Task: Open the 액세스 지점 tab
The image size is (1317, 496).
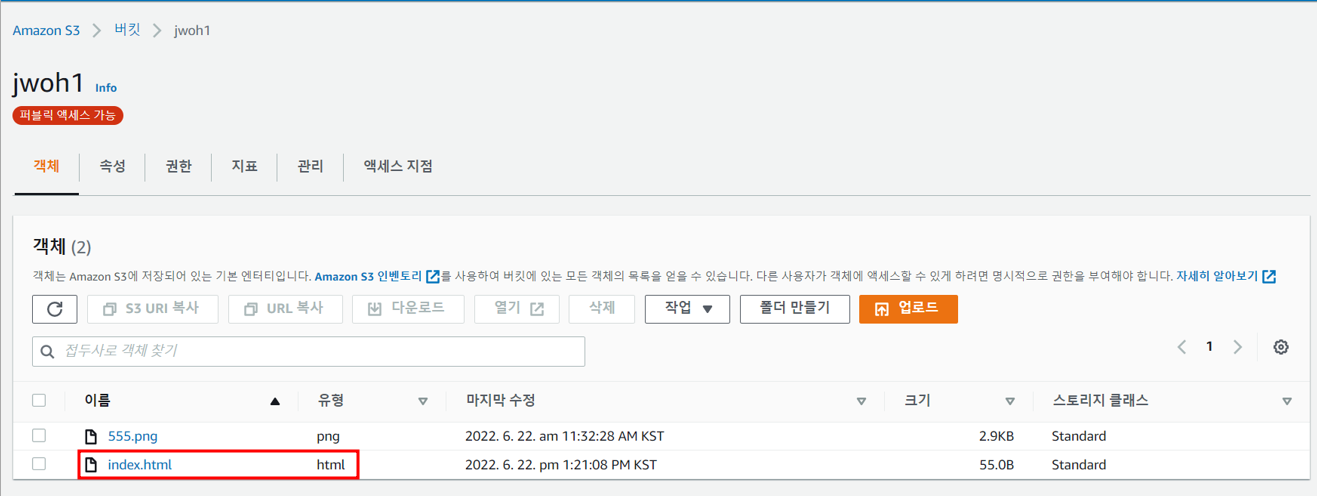Action: [398, 166]
